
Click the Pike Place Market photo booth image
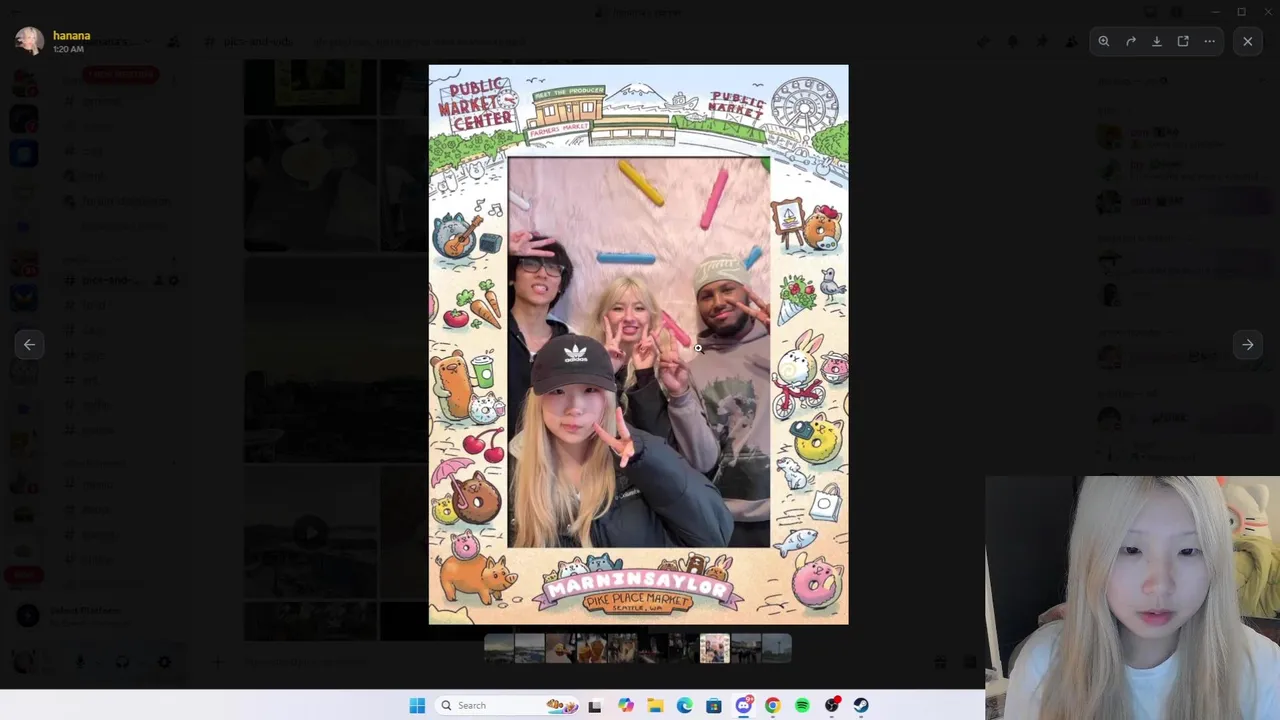coord(638,345)
